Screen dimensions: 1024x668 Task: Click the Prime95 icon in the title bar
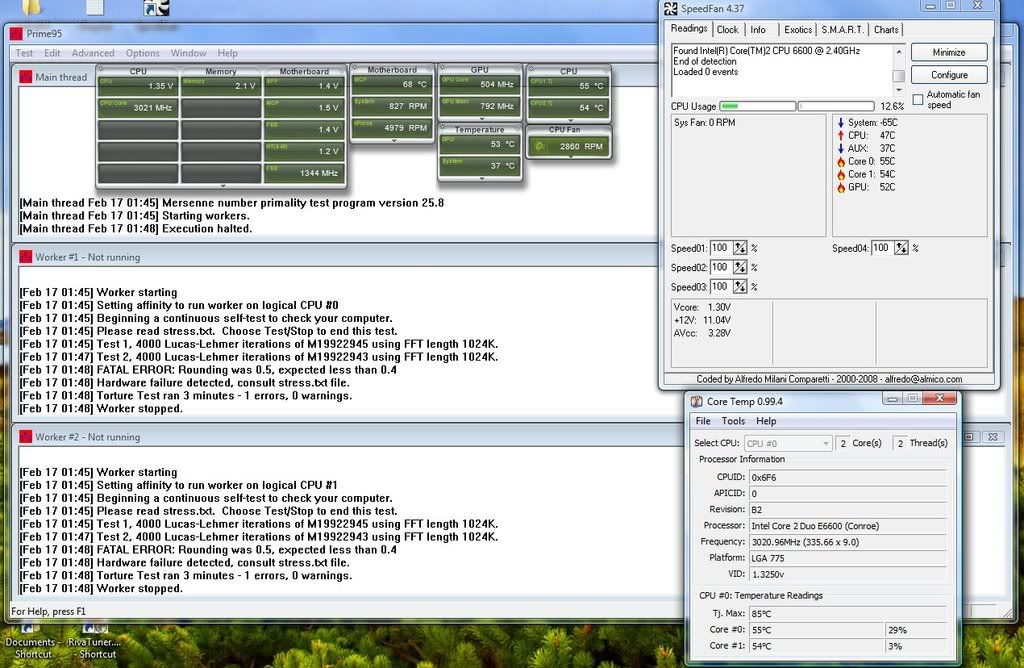coord(17,33)
